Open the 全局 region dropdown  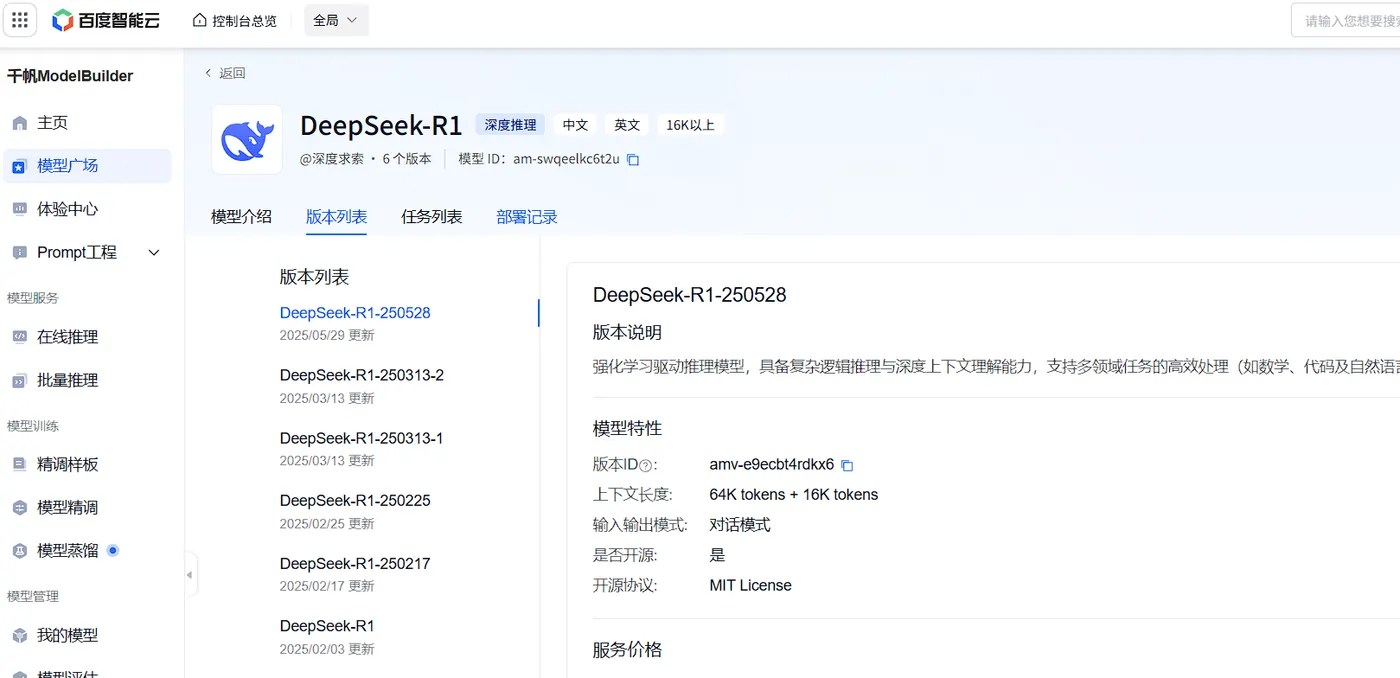(x=336, y=20)
